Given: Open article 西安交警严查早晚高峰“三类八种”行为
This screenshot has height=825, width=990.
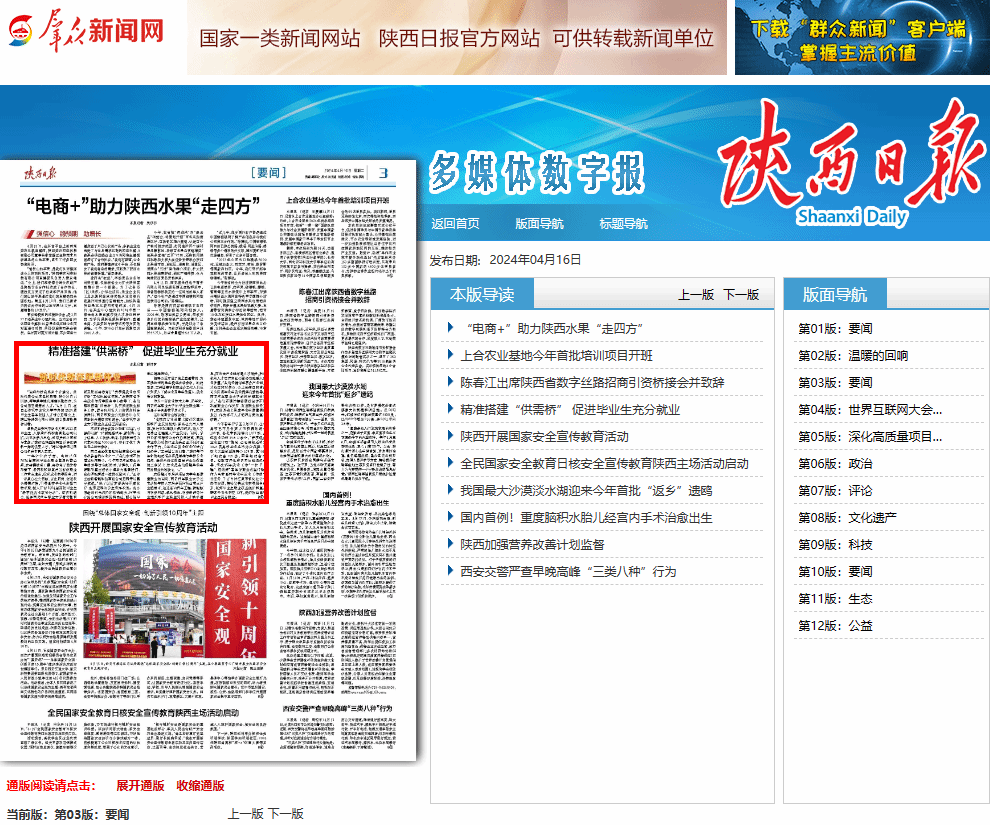Looking at the screenshot, I should click(568, 572).
